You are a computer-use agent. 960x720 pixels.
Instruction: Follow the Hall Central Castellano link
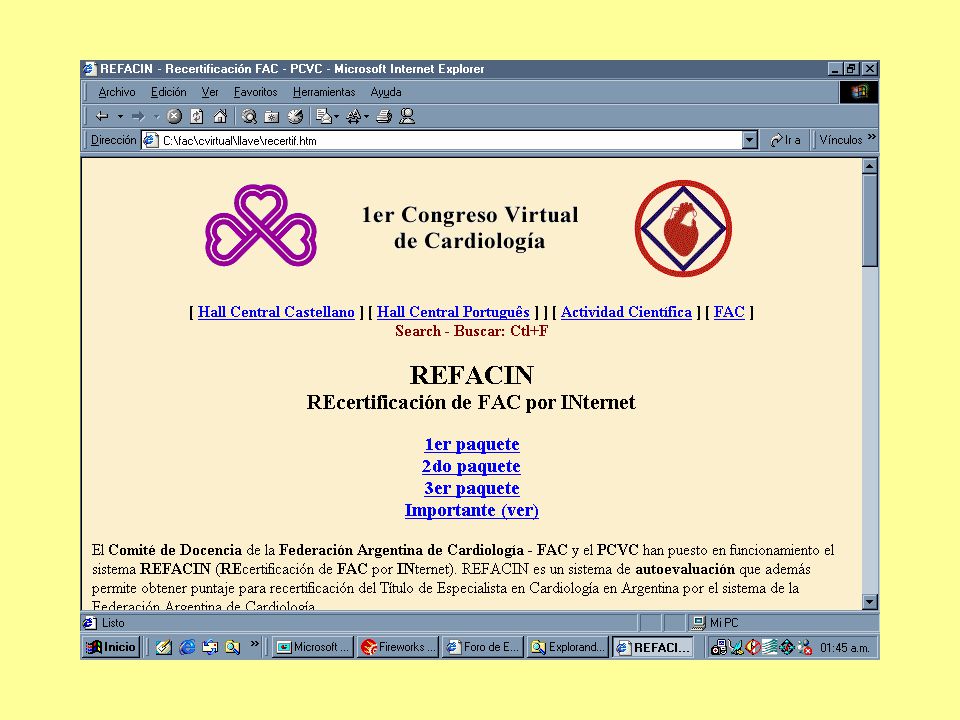click(x=276, y=312)
